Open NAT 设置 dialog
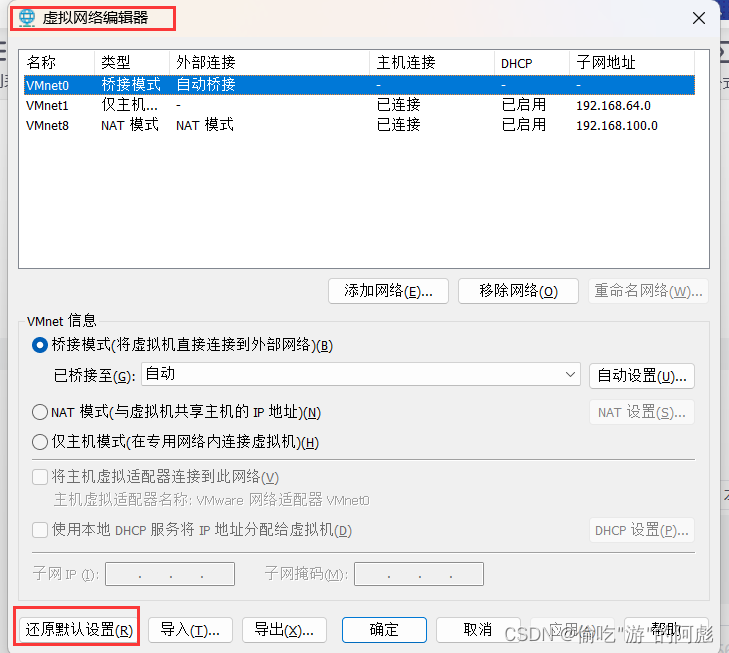This screenshot has height=653, width=729. [642, 412]
